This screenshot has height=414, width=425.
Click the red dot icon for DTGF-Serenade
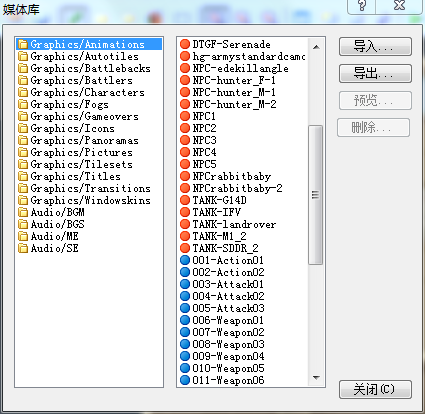(x=185, y=44)
